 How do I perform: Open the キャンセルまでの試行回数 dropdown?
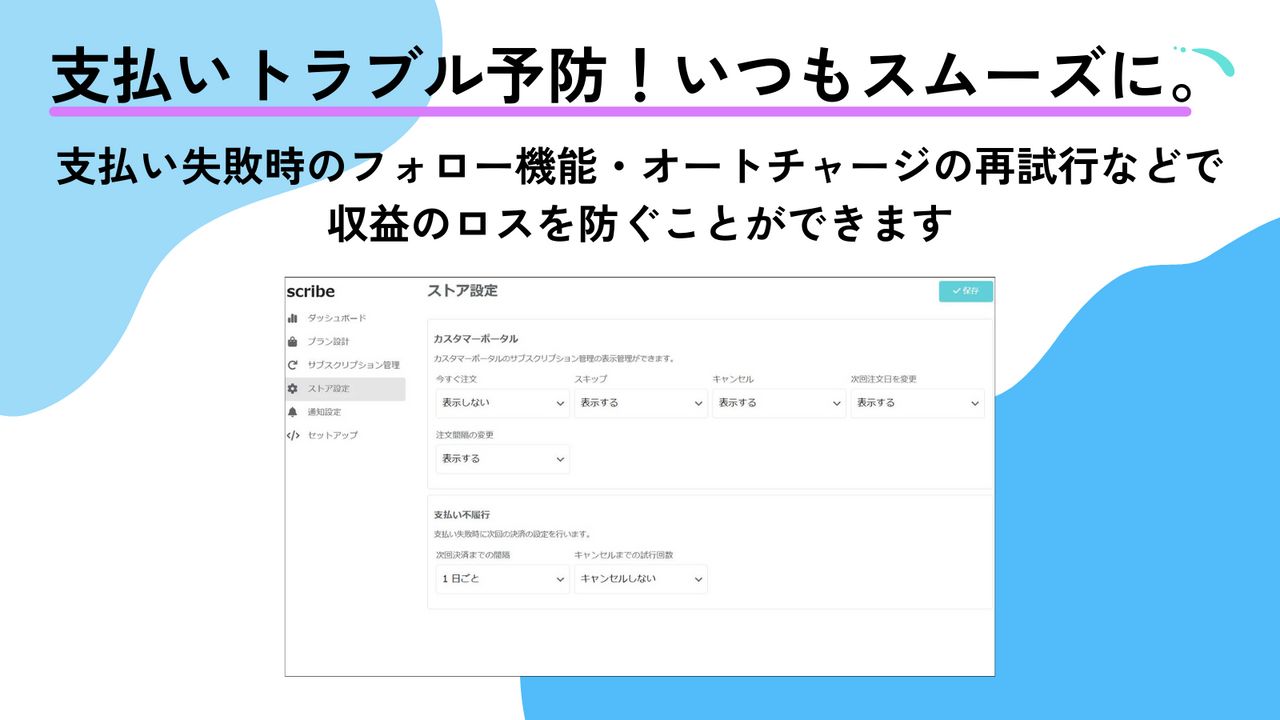pos(640,578)
